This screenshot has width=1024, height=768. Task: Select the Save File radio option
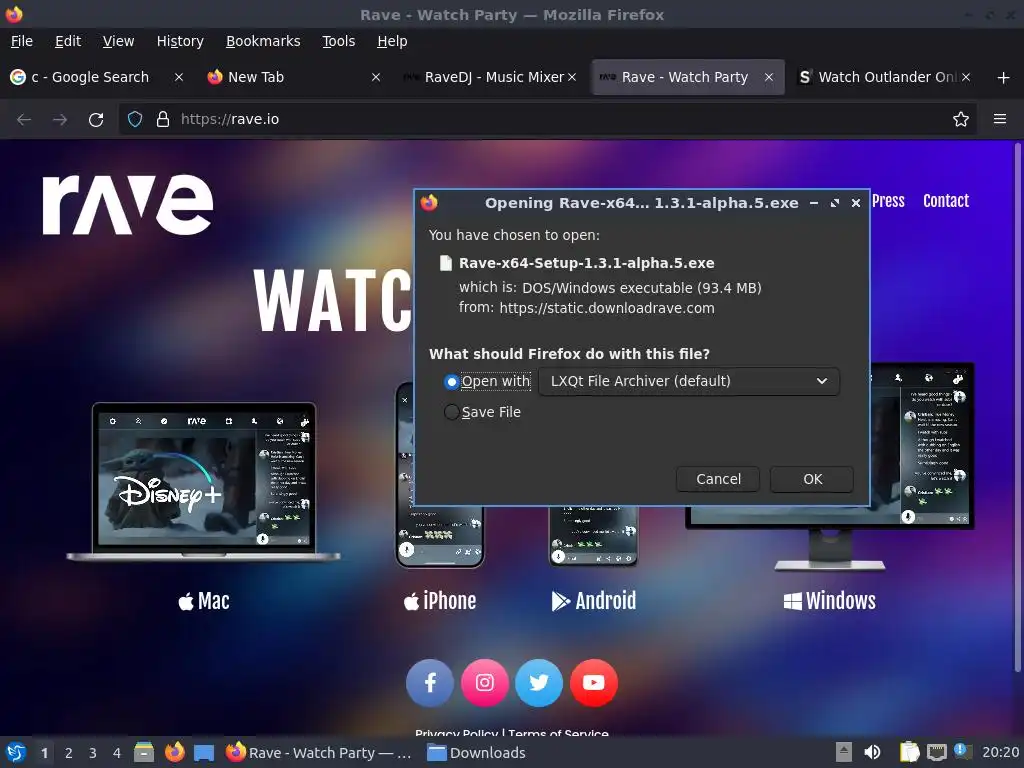[x=451, y=413]
